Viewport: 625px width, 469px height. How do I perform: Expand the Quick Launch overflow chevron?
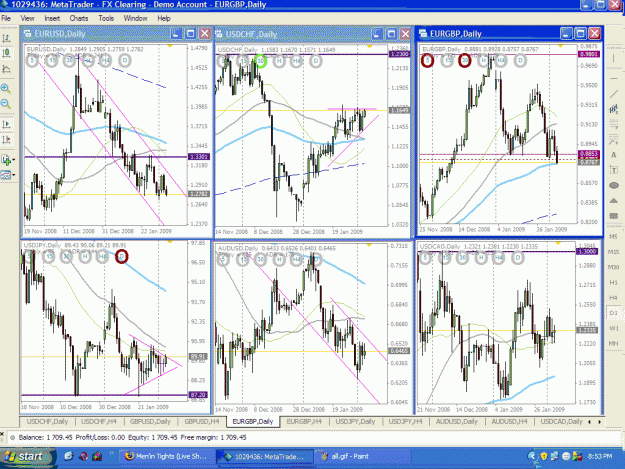(x=112, y=453)
